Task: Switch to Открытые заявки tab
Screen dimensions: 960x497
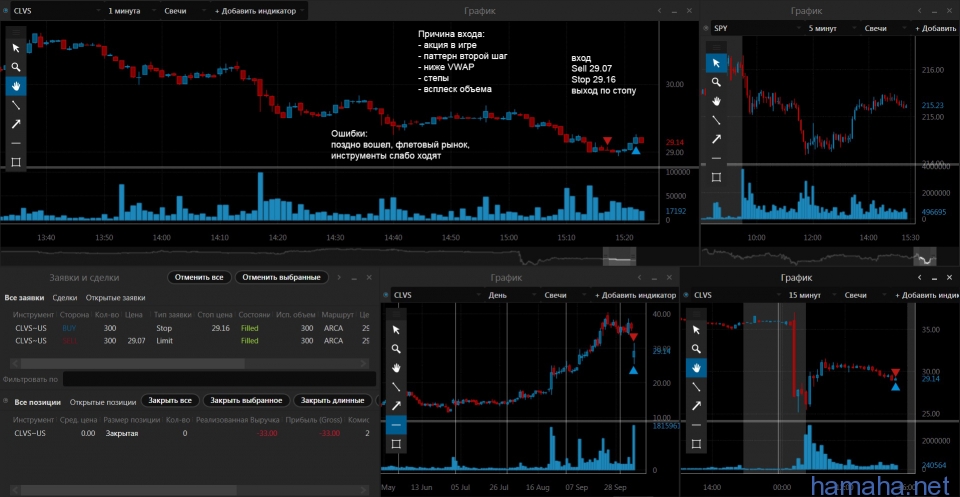Action: 115,298
